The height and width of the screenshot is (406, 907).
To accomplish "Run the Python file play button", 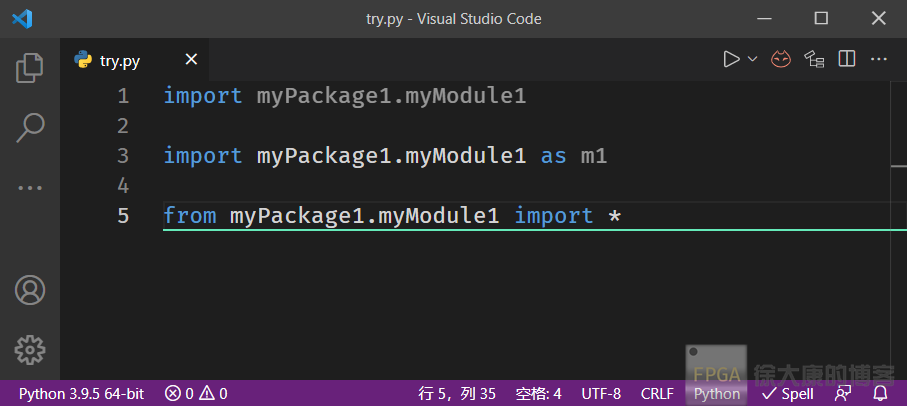I will pyautogui.click(x=732, y=60).
